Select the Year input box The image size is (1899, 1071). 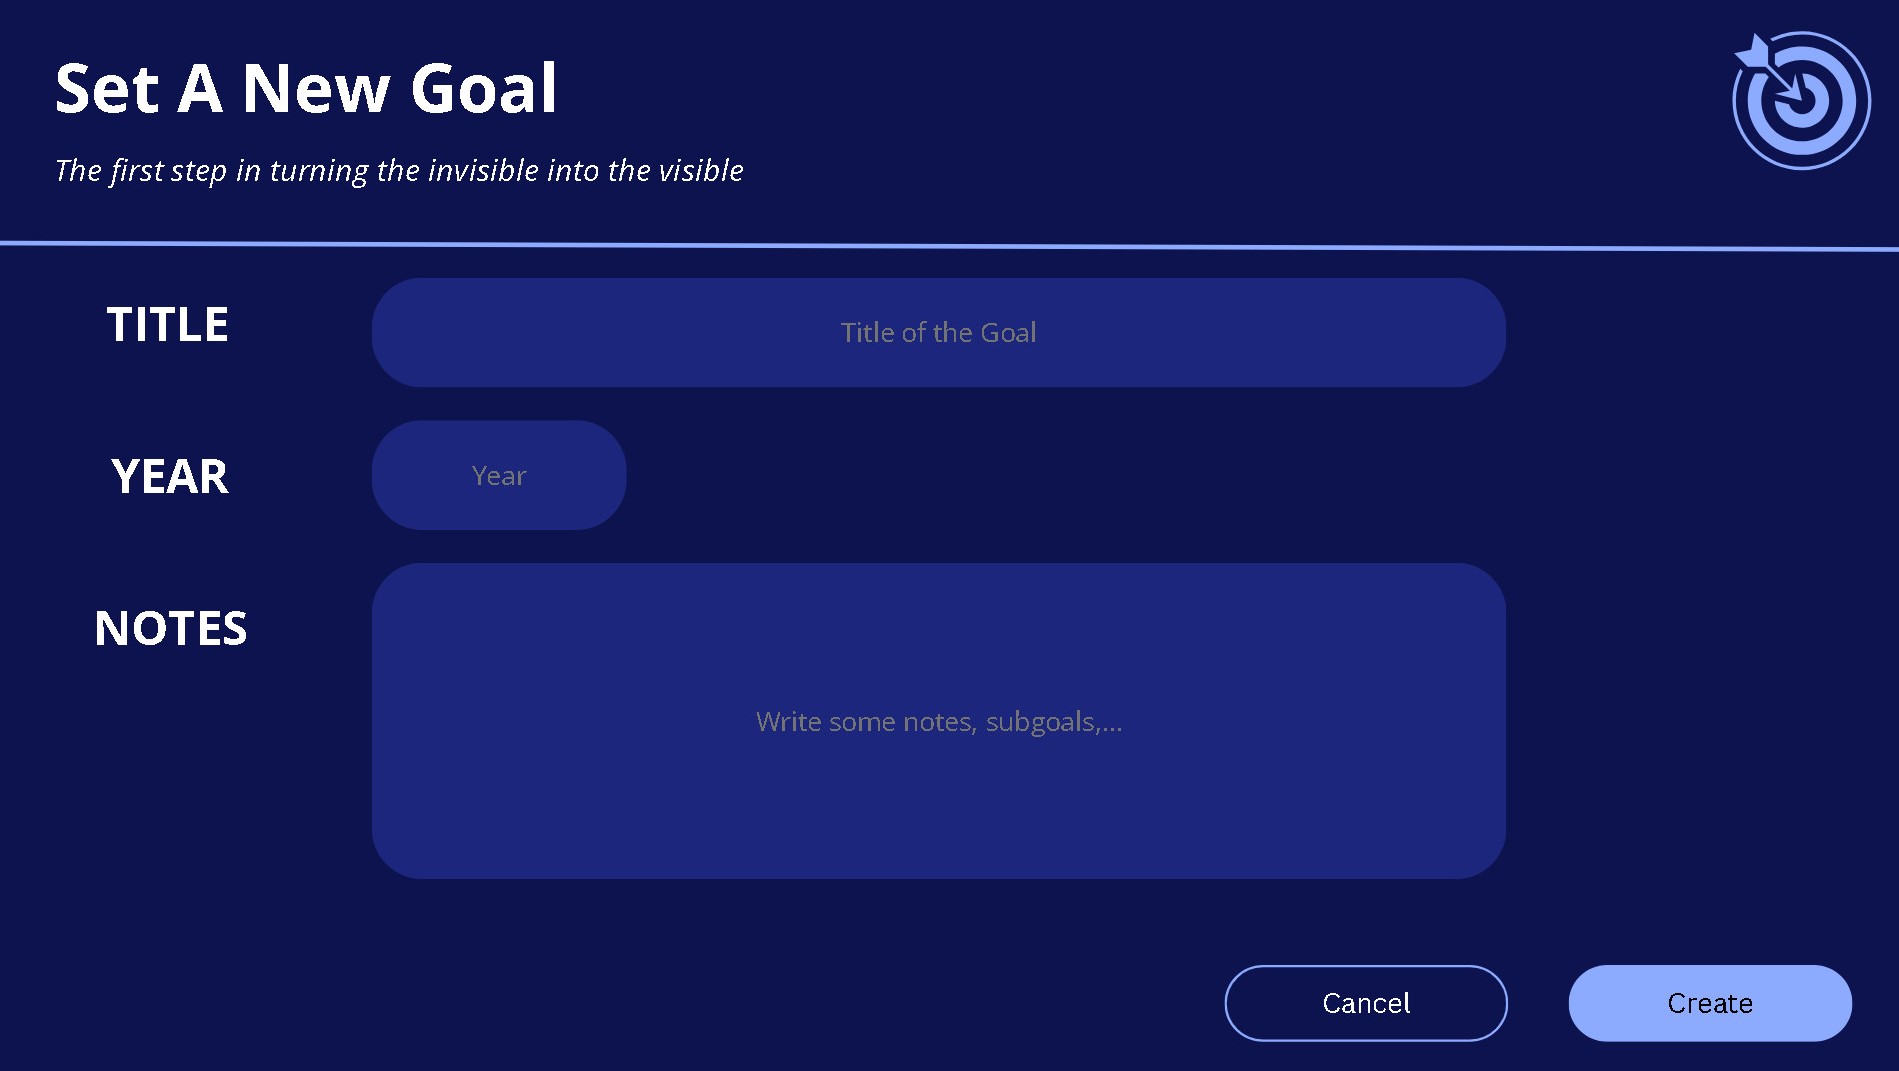[499, 475]
